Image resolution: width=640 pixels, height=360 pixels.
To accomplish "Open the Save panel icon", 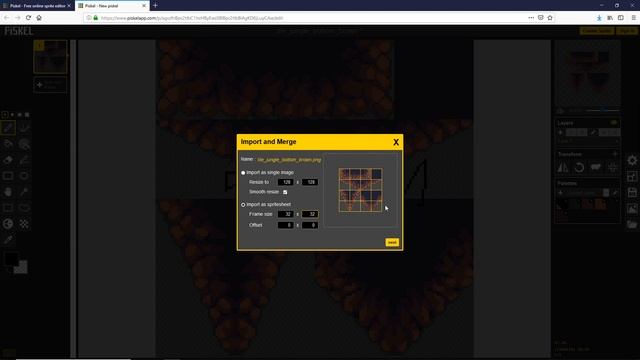I will [632, 192].
